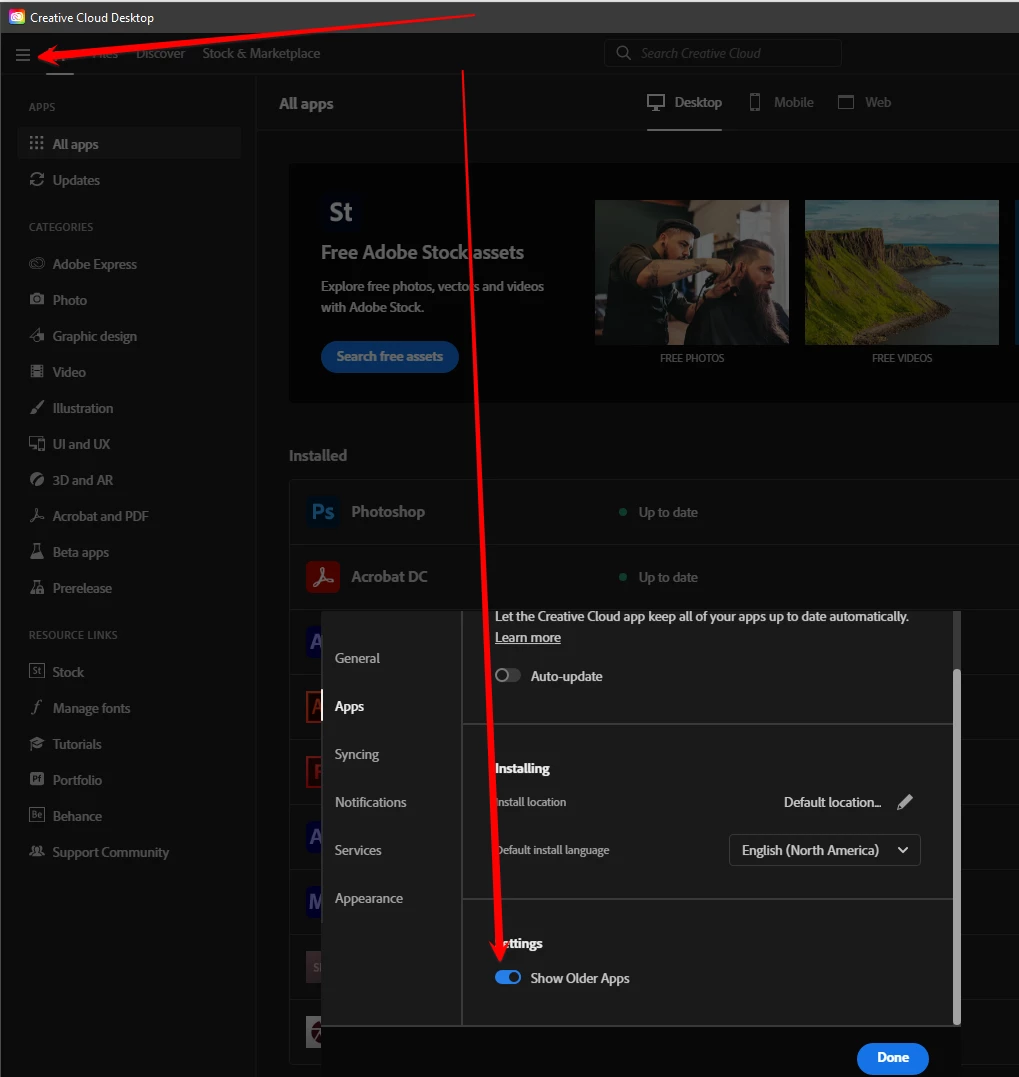Click the search magnifier icon
This screenshot has width=1019, height=1077.
coord(623,53)
